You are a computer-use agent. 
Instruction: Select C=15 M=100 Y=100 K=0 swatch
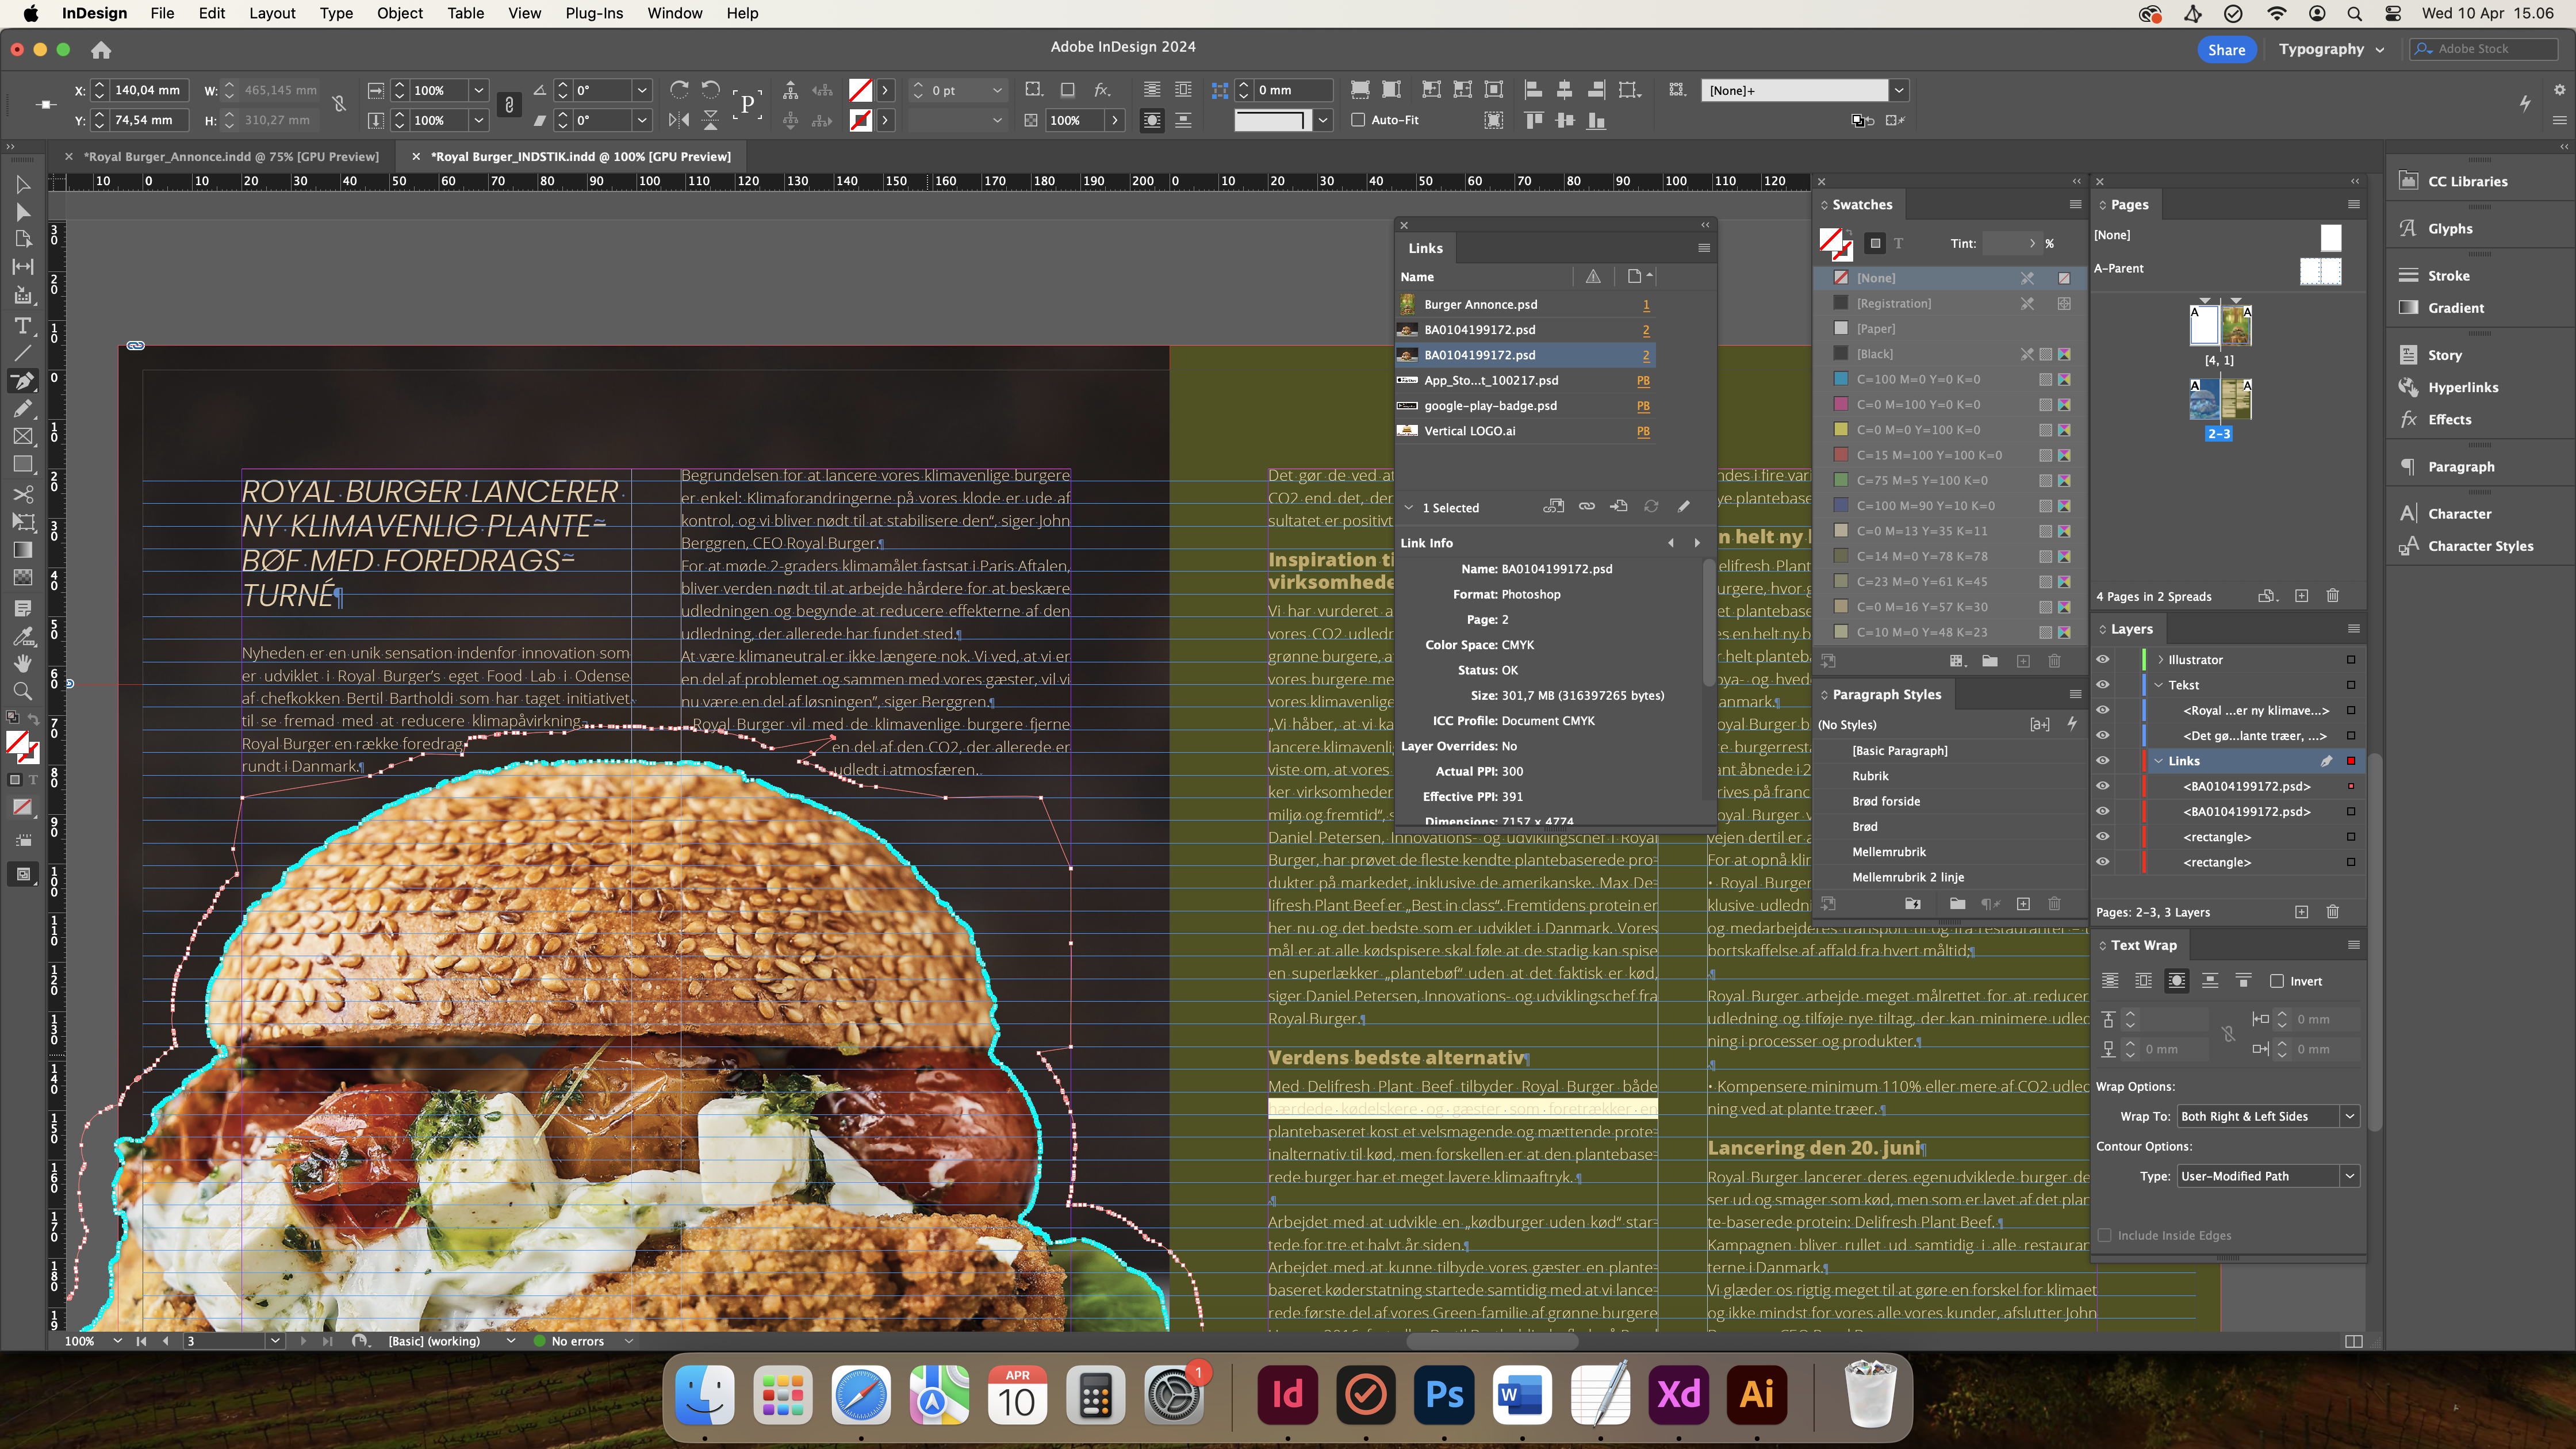[x=1950, y=455]
